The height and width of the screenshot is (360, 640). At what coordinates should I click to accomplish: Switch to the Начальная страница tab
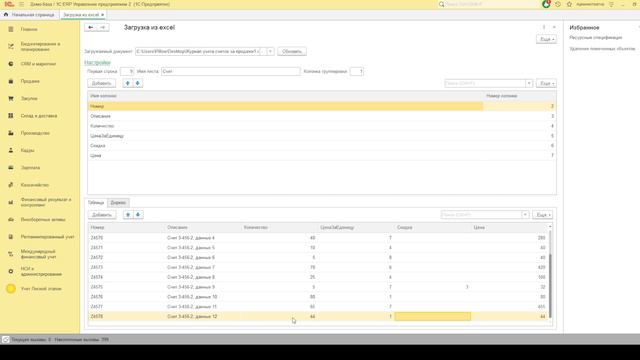coord(29,15)
